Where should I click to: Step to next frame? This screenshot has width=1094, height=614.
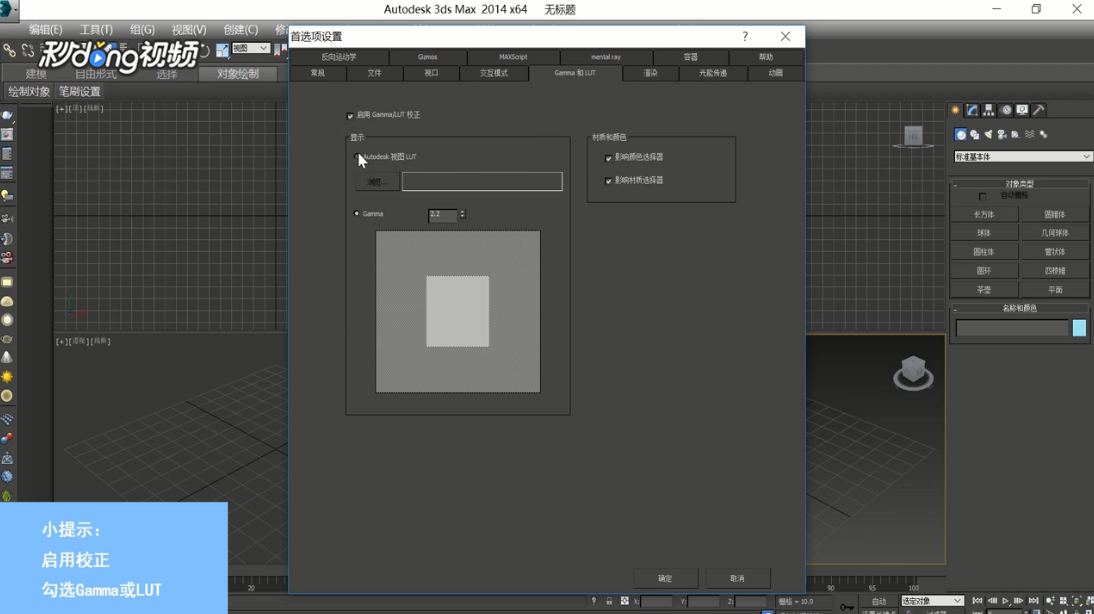click(1019, 601)
